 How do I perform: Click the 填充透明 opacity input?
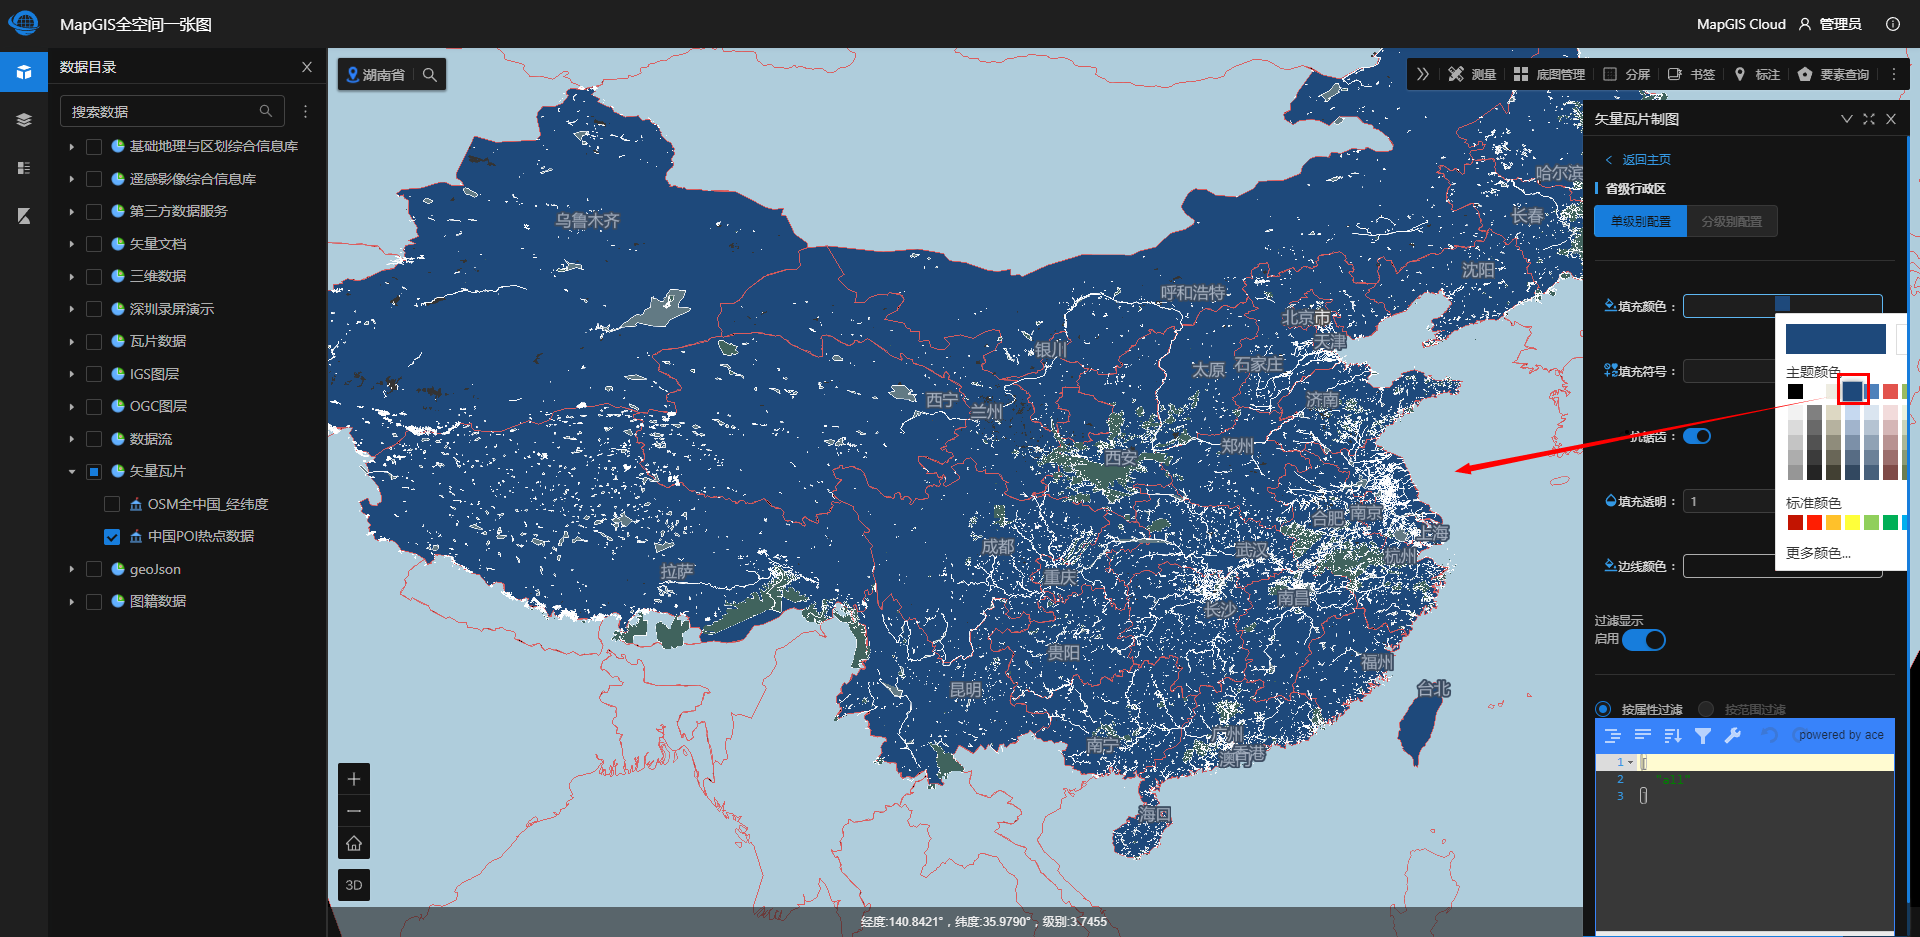tap(1730, 501)
